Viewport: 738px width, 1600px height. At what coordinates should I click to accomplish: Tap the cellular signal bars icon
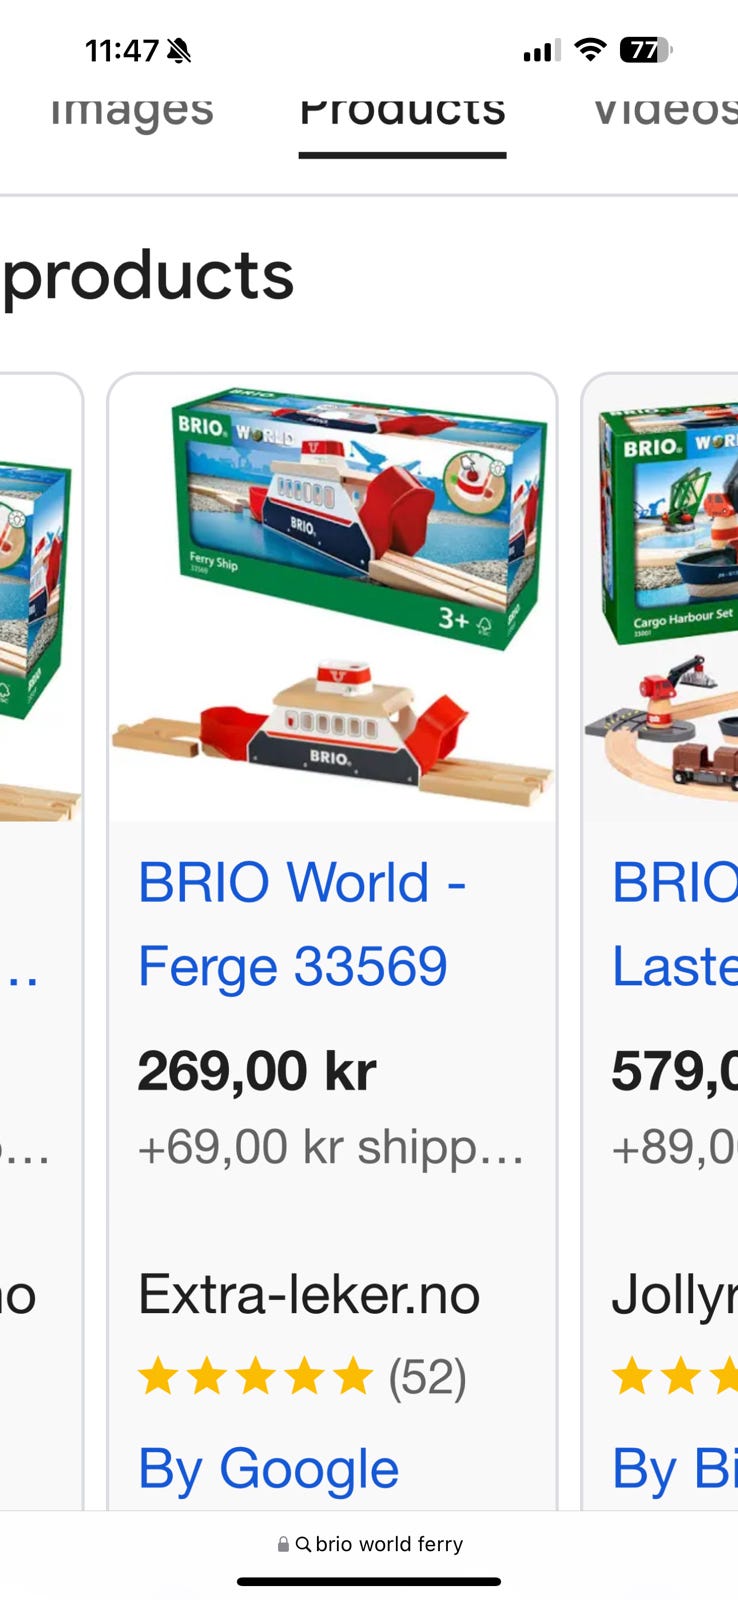coord(541,51)
